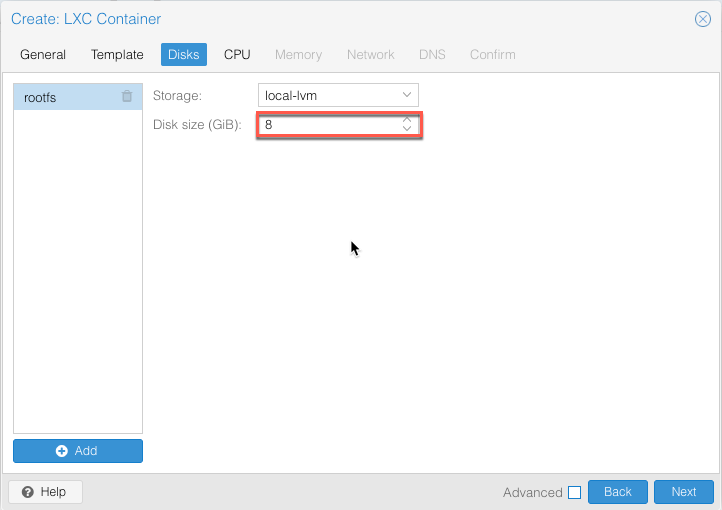The width and height of the screenshot is (722, 510).
Task: Open the Network tab
Action: click(371, 54)
